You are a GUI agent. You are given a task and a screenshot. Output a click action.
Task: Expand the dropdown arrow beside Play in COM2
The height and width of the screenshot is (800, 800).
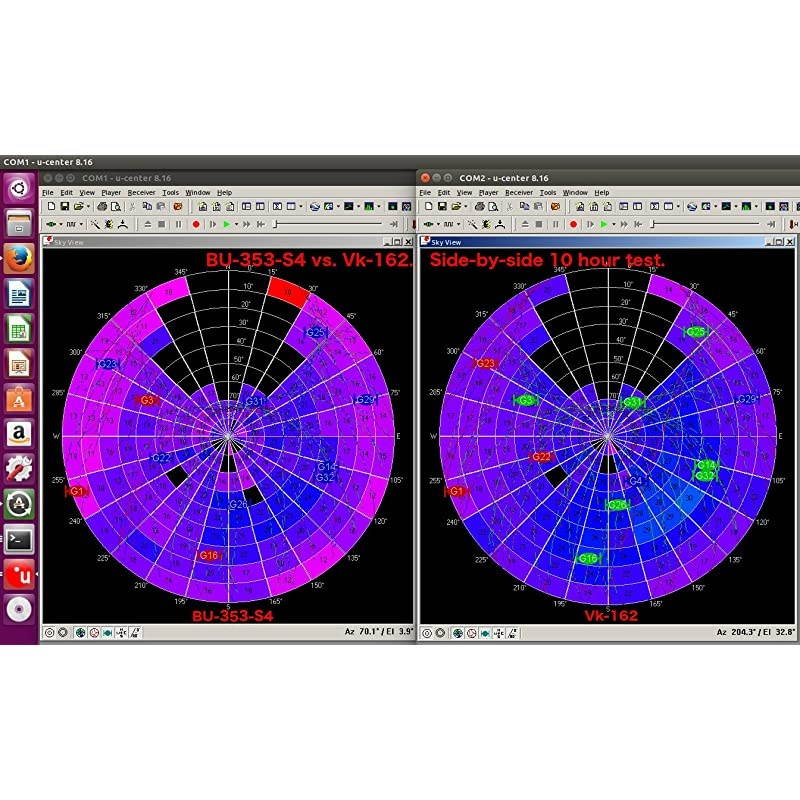615,224
